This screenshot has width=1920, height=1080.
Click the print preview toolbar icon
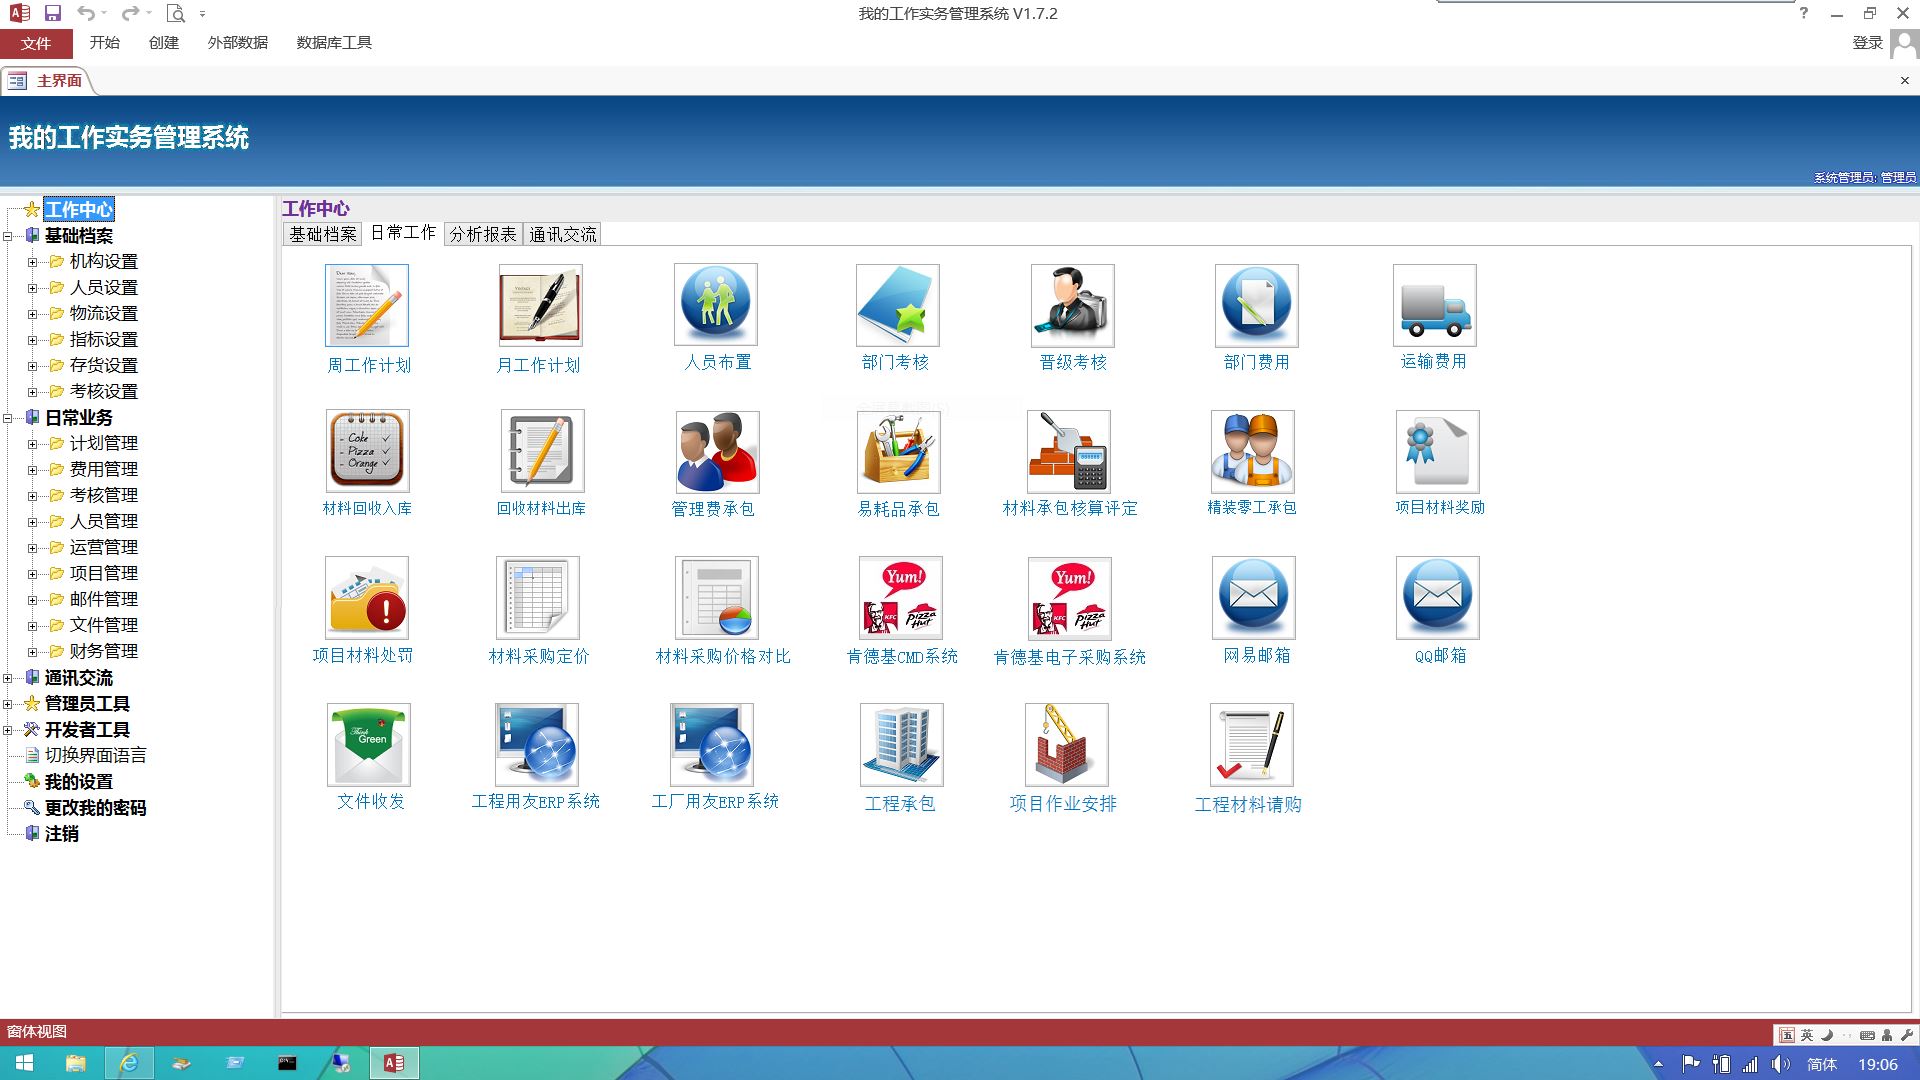pos(176,13)
